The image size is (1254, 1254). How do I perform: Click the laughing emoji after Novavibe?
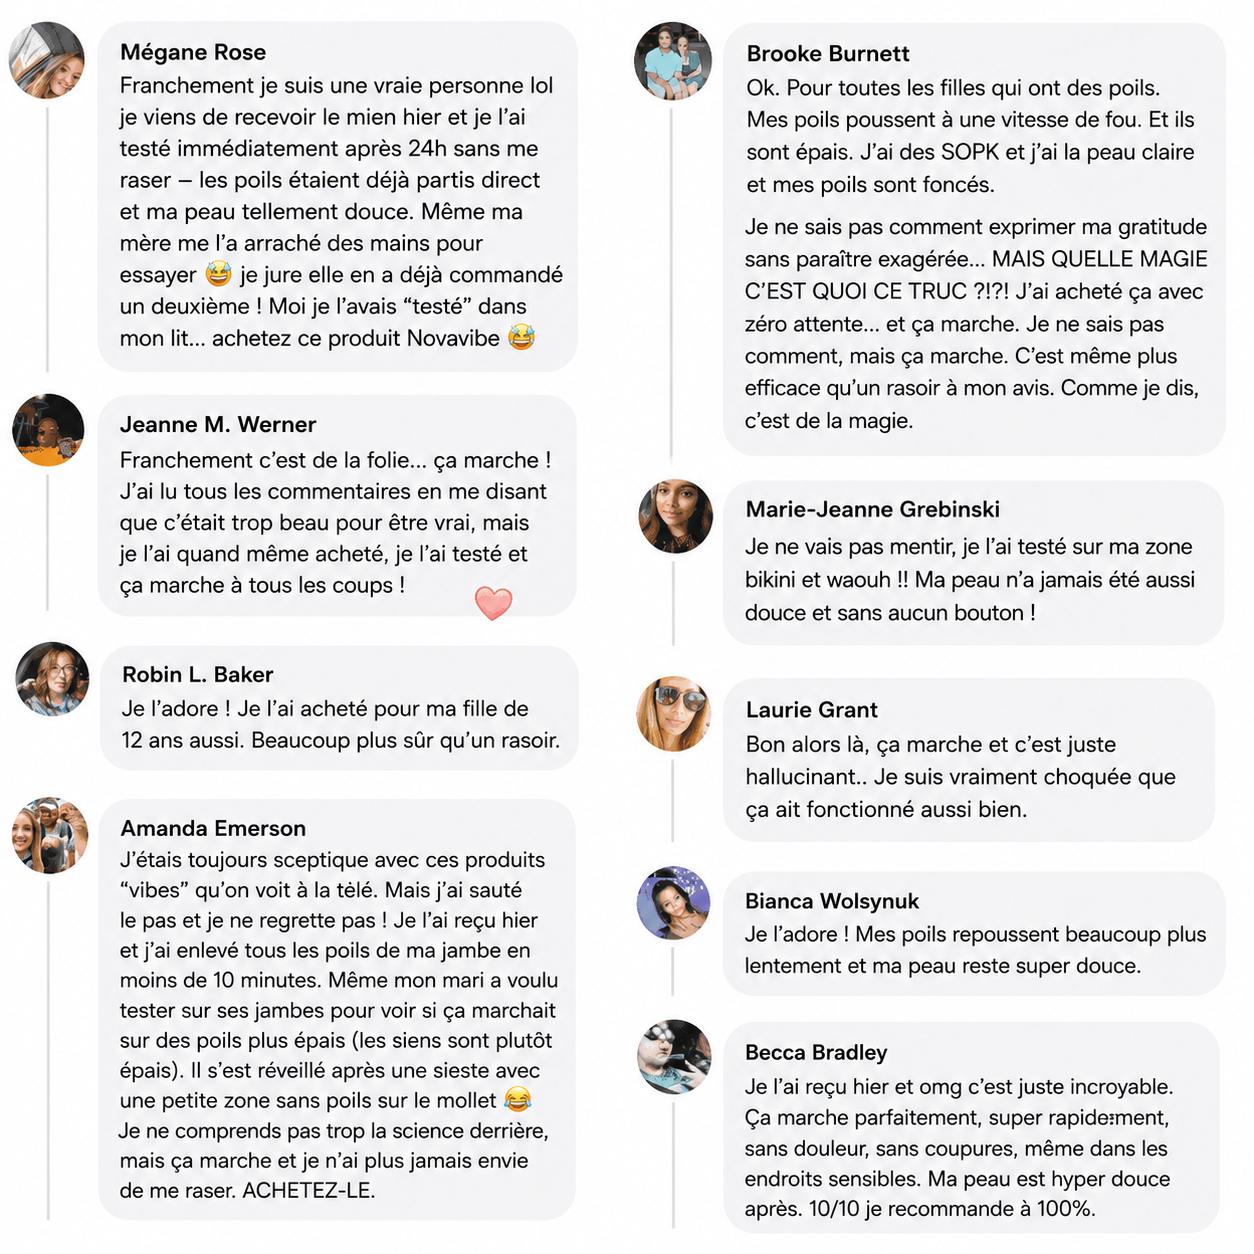coord(521,338)
